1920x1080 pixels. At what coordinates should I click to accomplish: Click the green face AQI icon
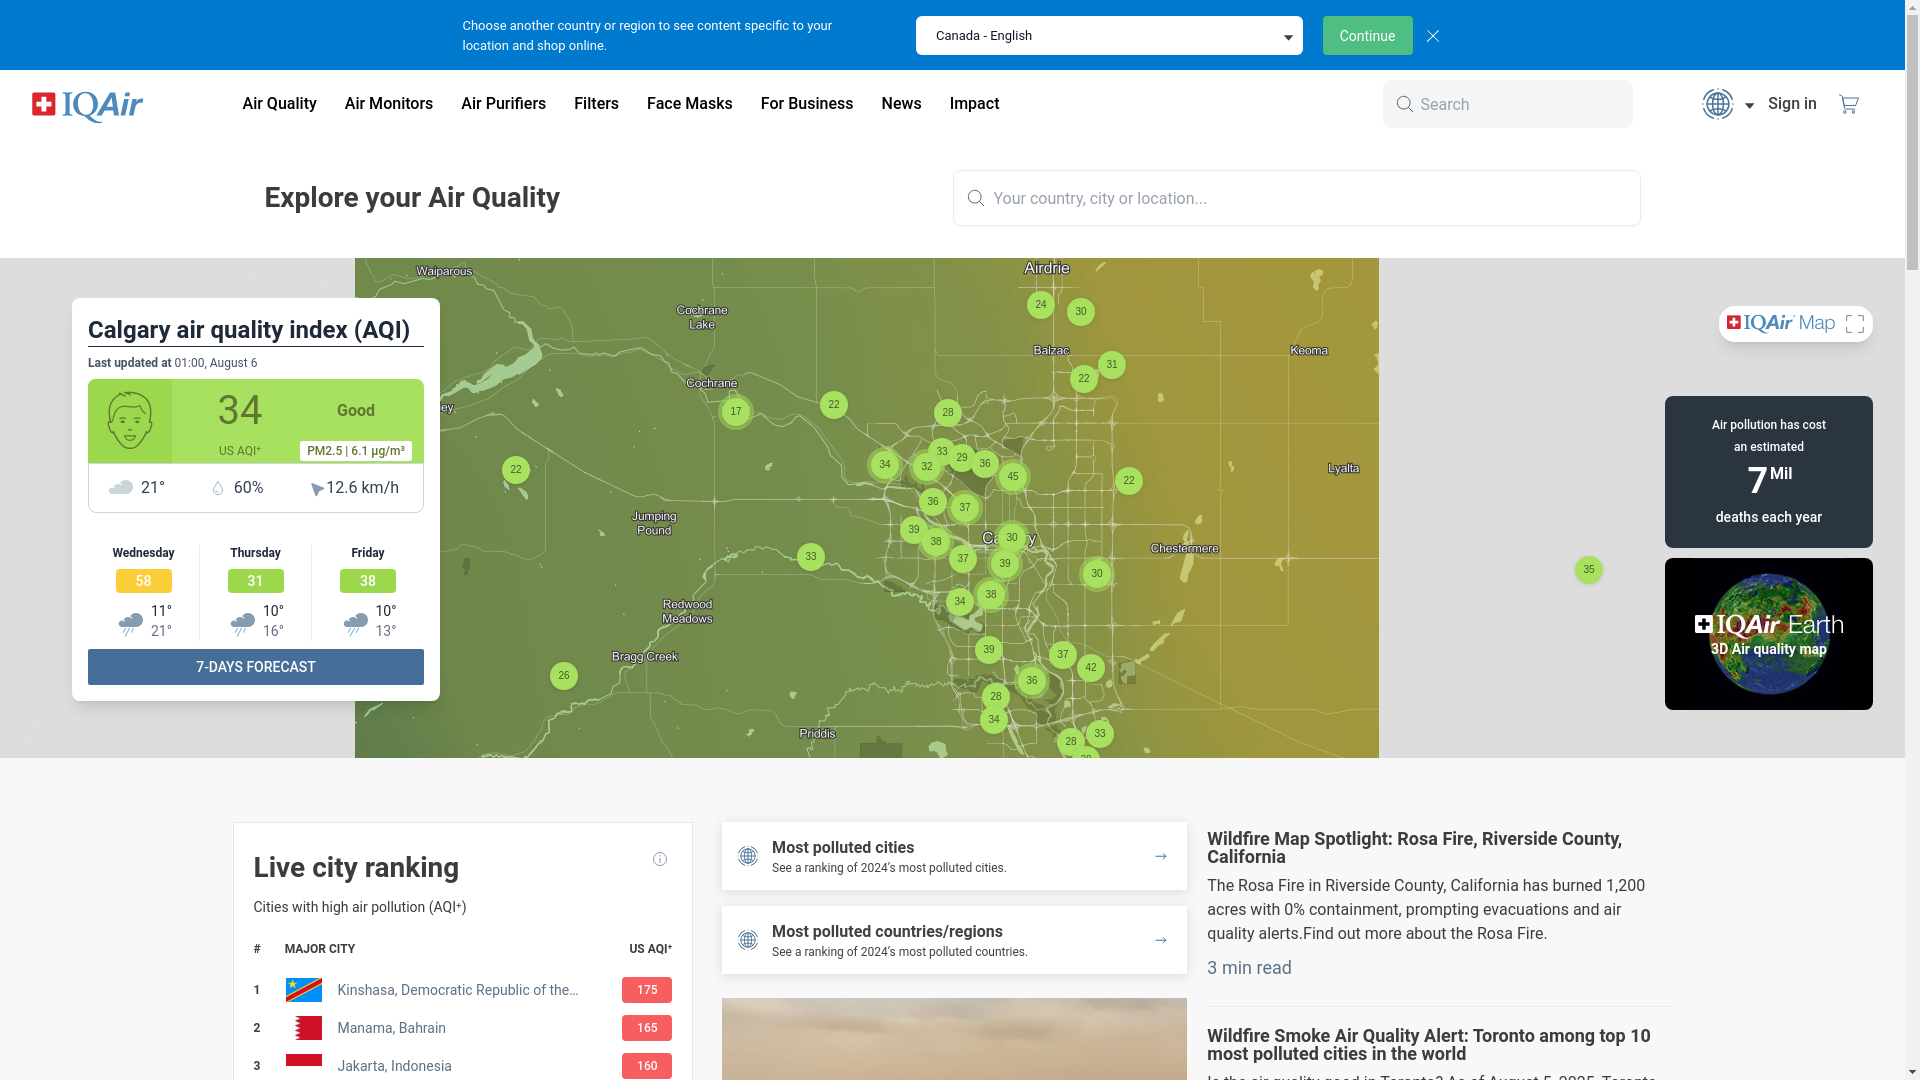[130, 421]
